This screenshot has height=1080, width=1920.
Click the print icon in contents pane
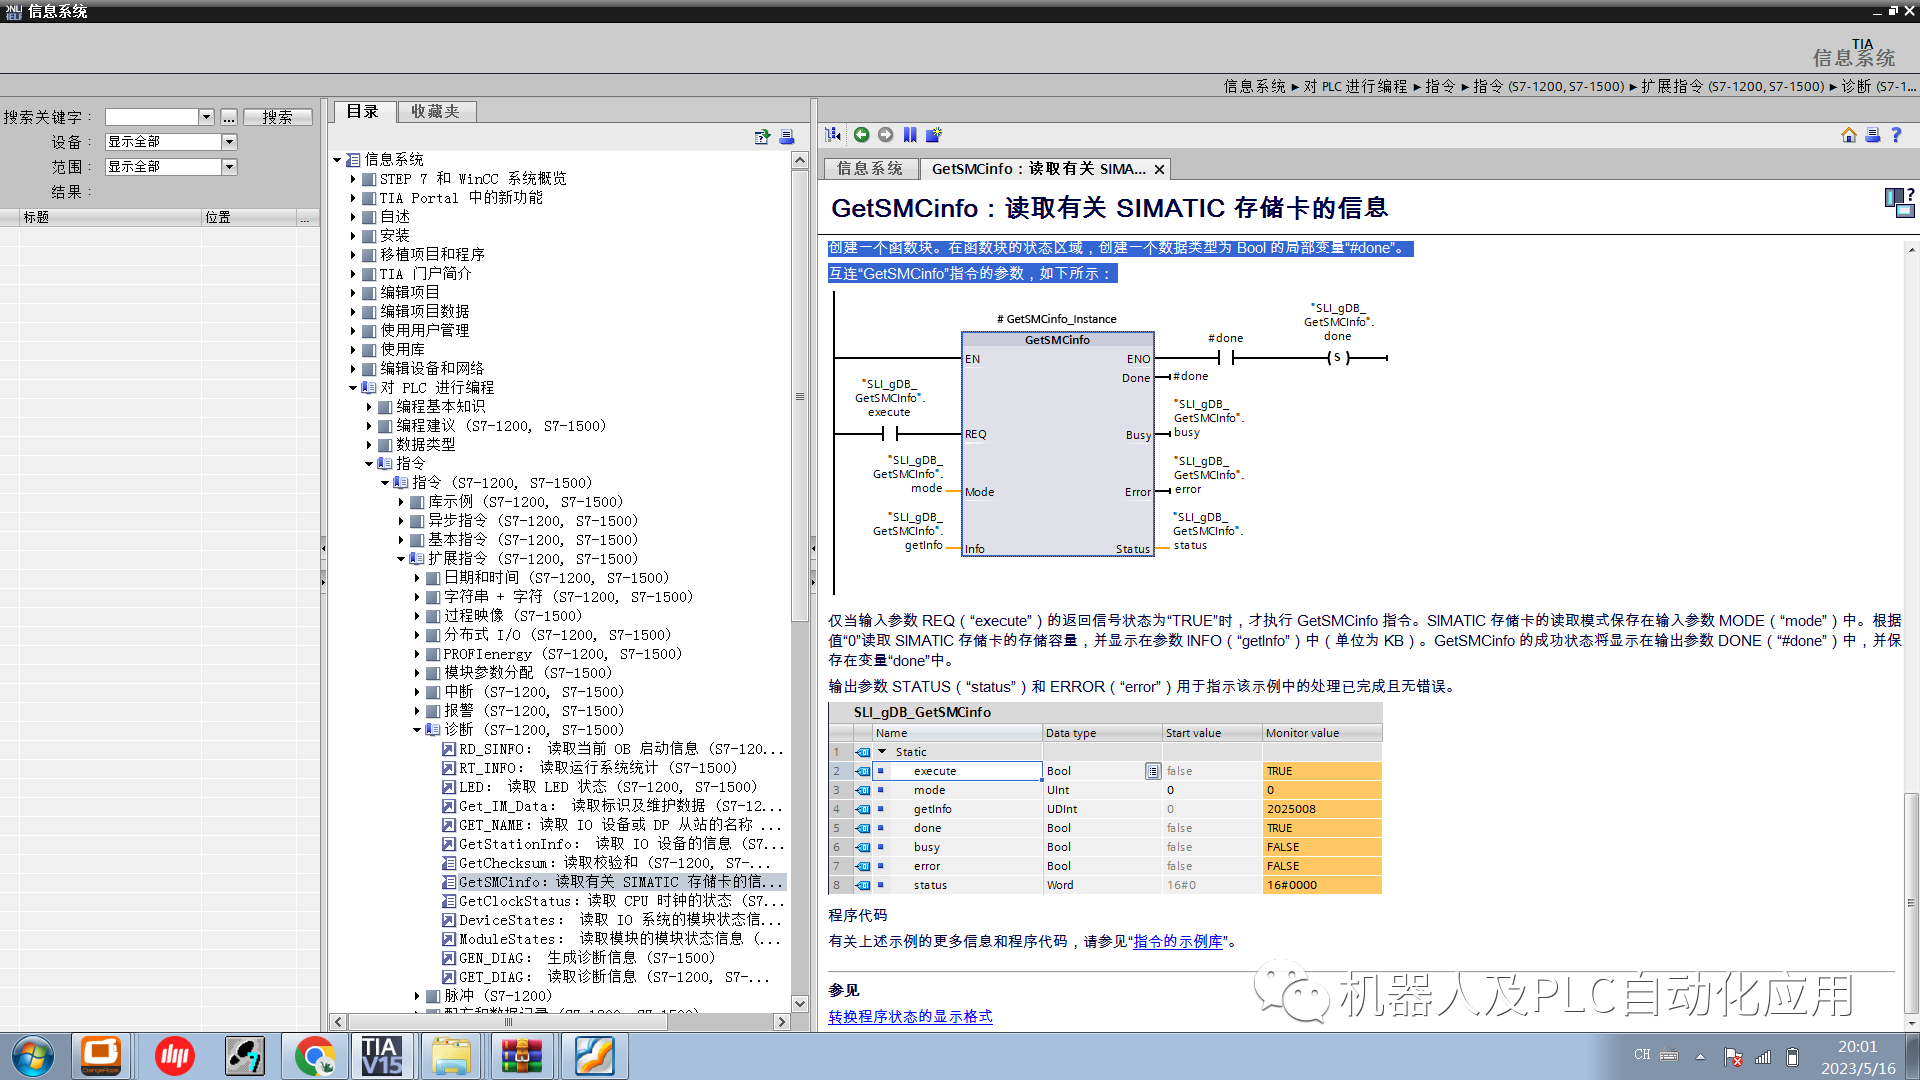[x=787, y=137]
